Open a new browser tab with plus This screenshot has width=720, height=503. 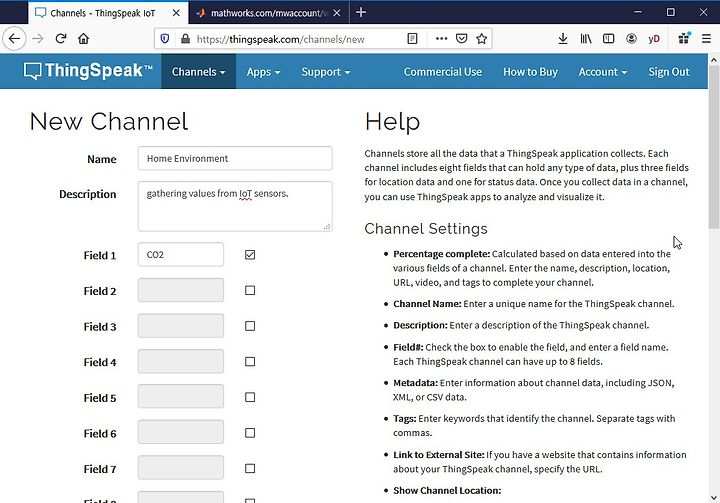tap(361, 12)
